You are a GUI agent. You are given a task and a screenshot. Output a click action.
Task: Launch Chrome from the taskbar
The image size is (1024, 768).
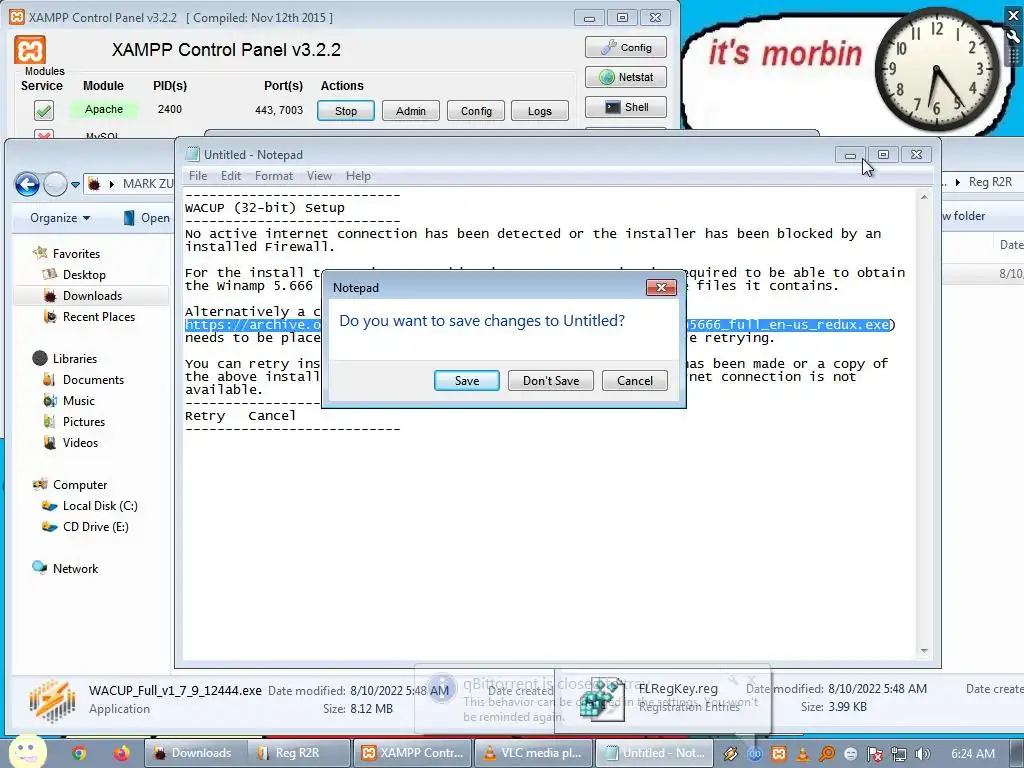pos(79,753)
